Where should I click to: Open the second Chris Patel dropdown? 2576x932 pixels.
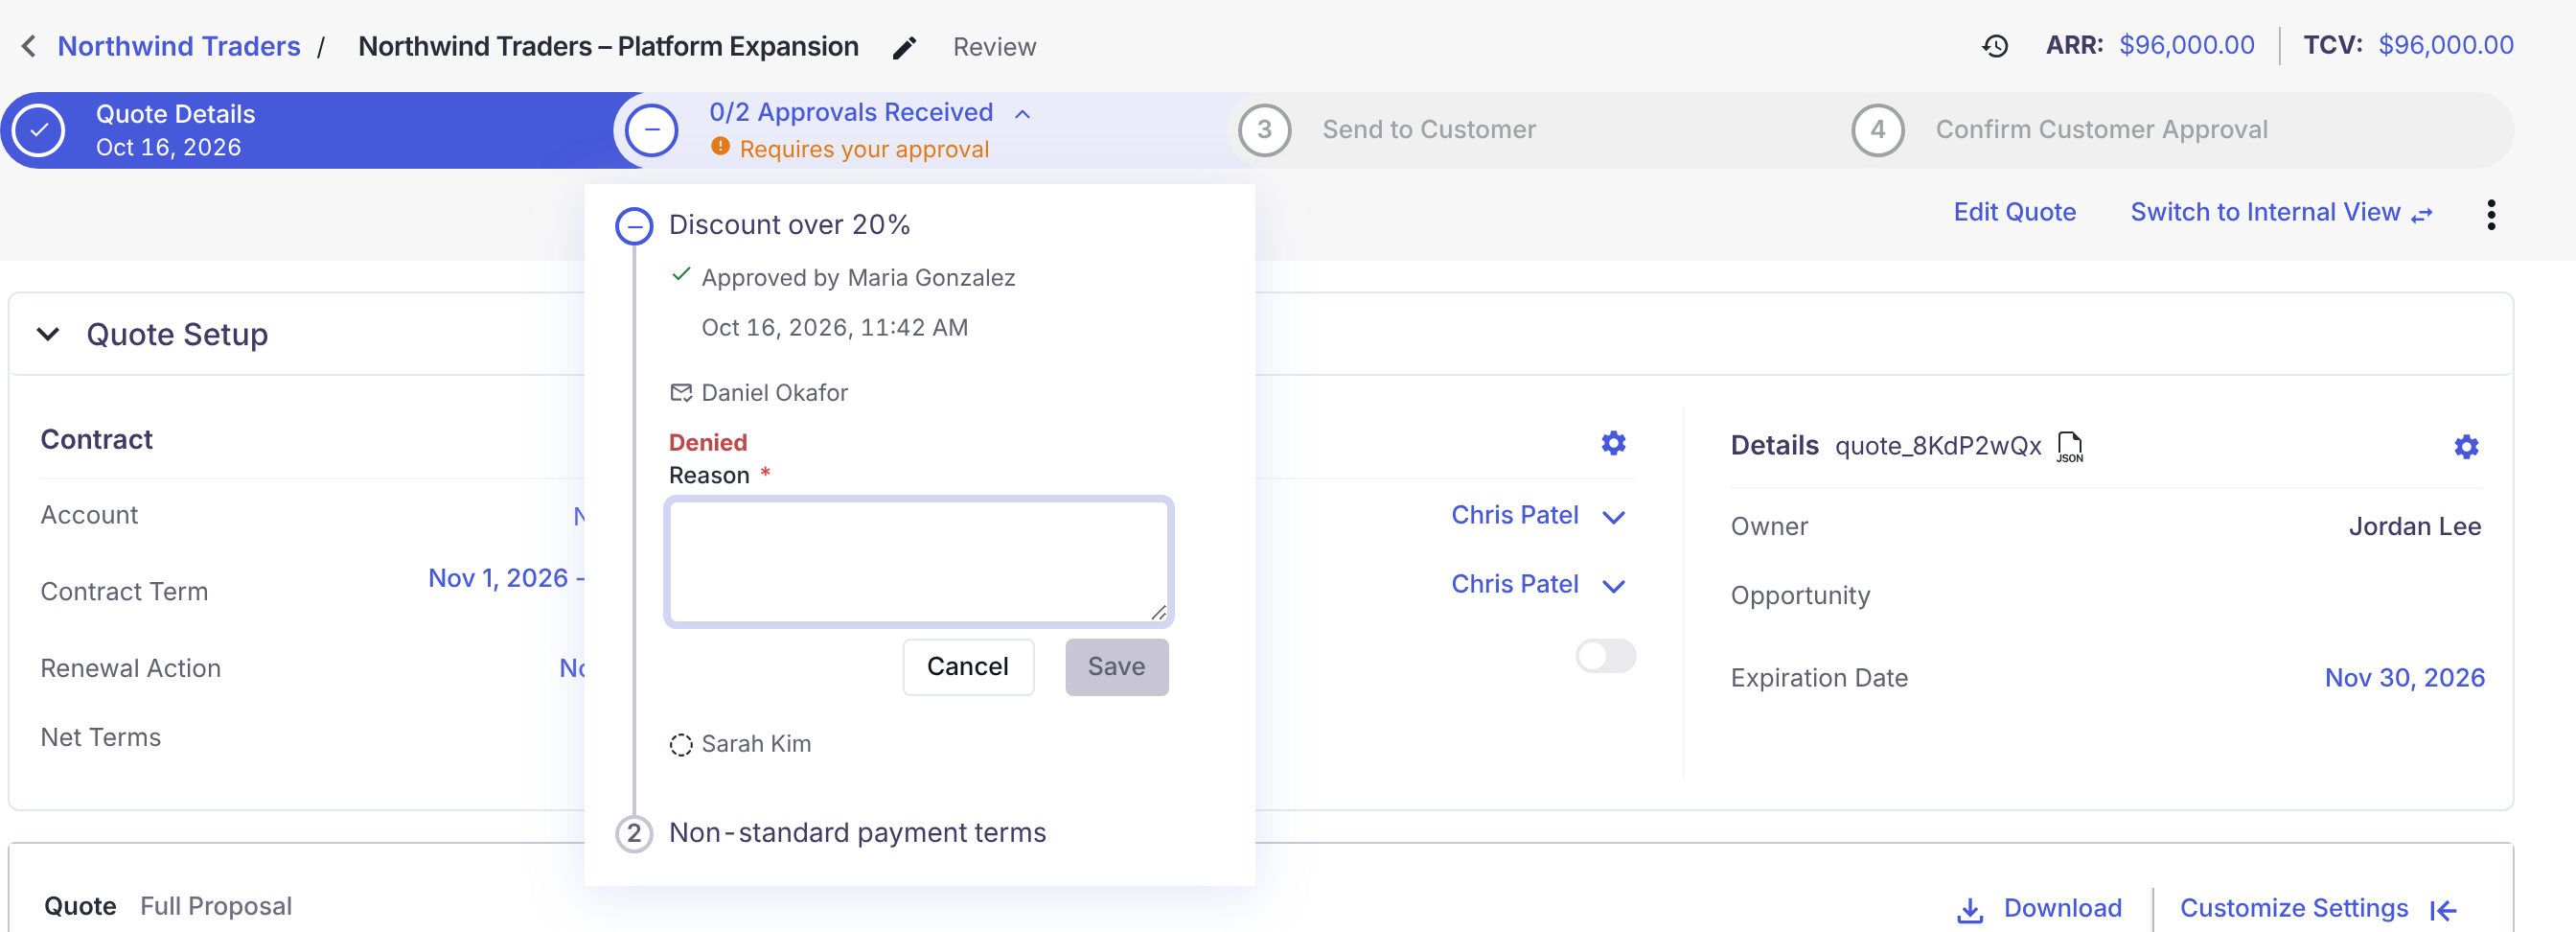pos(1538,584)
